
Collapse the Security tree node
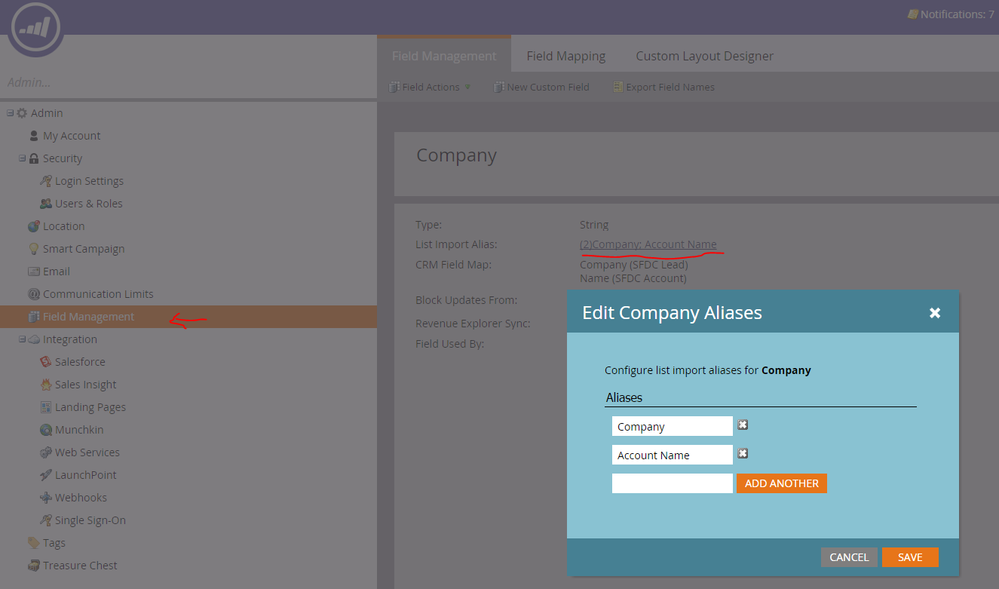coord(22,158)
